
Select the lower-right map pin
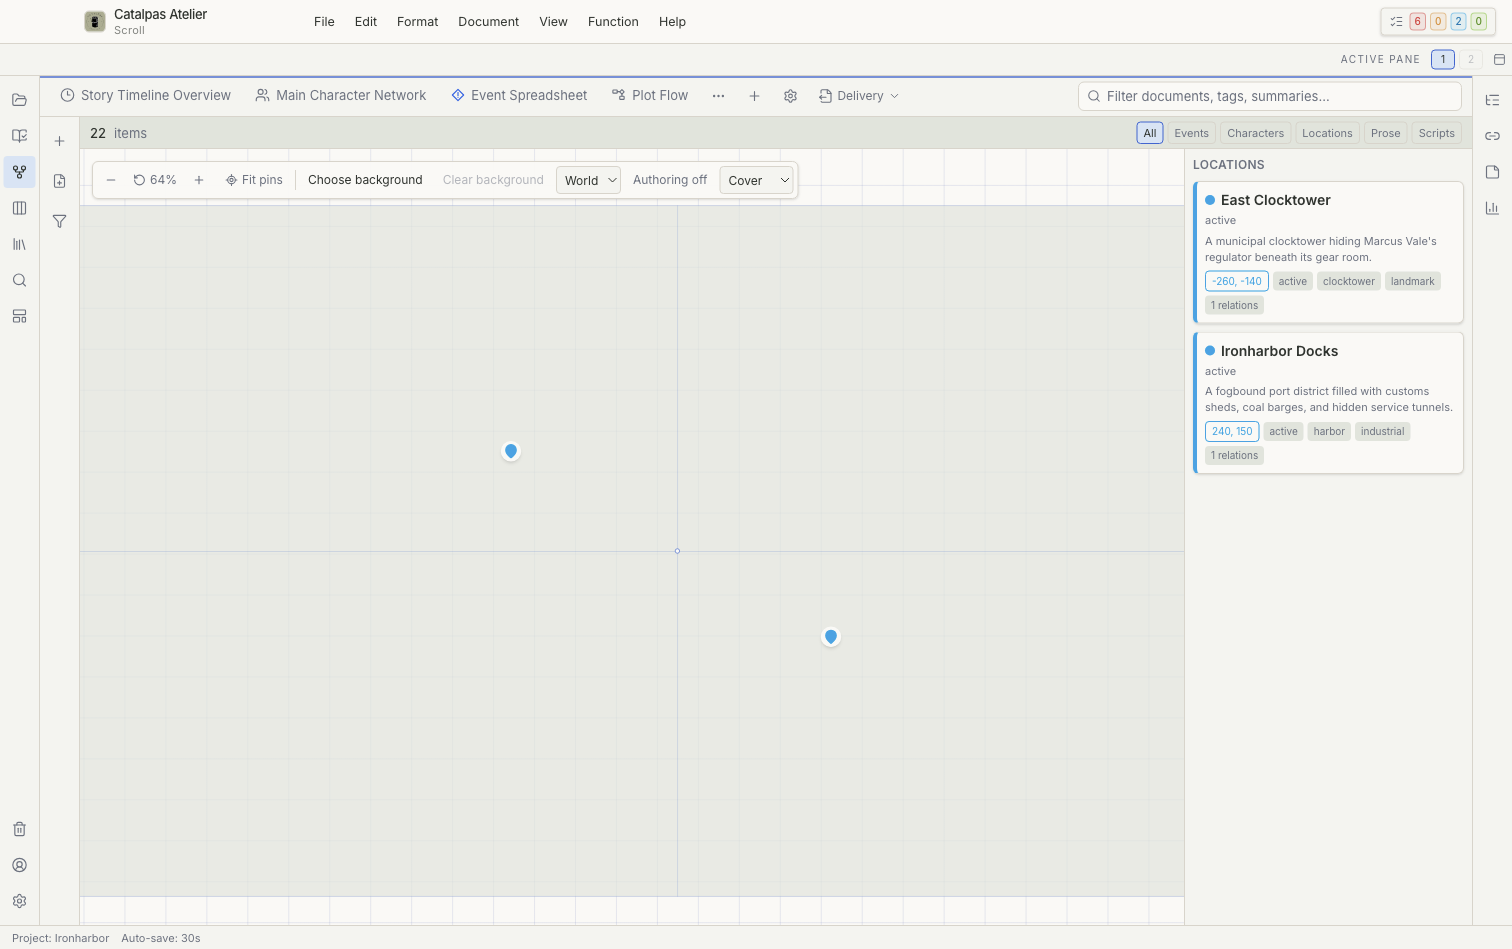pyautogui.click(x=831, y=637)
